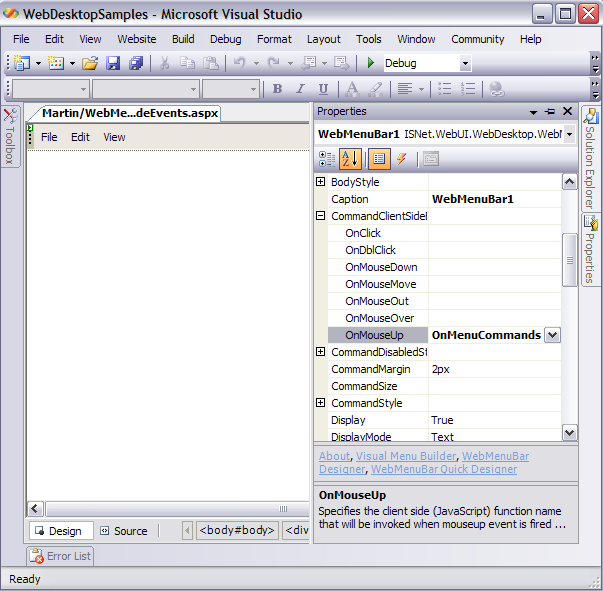603x591 pixels.
Task: Open the OnMouseUp value dropdown
Action: click(552, 335)
